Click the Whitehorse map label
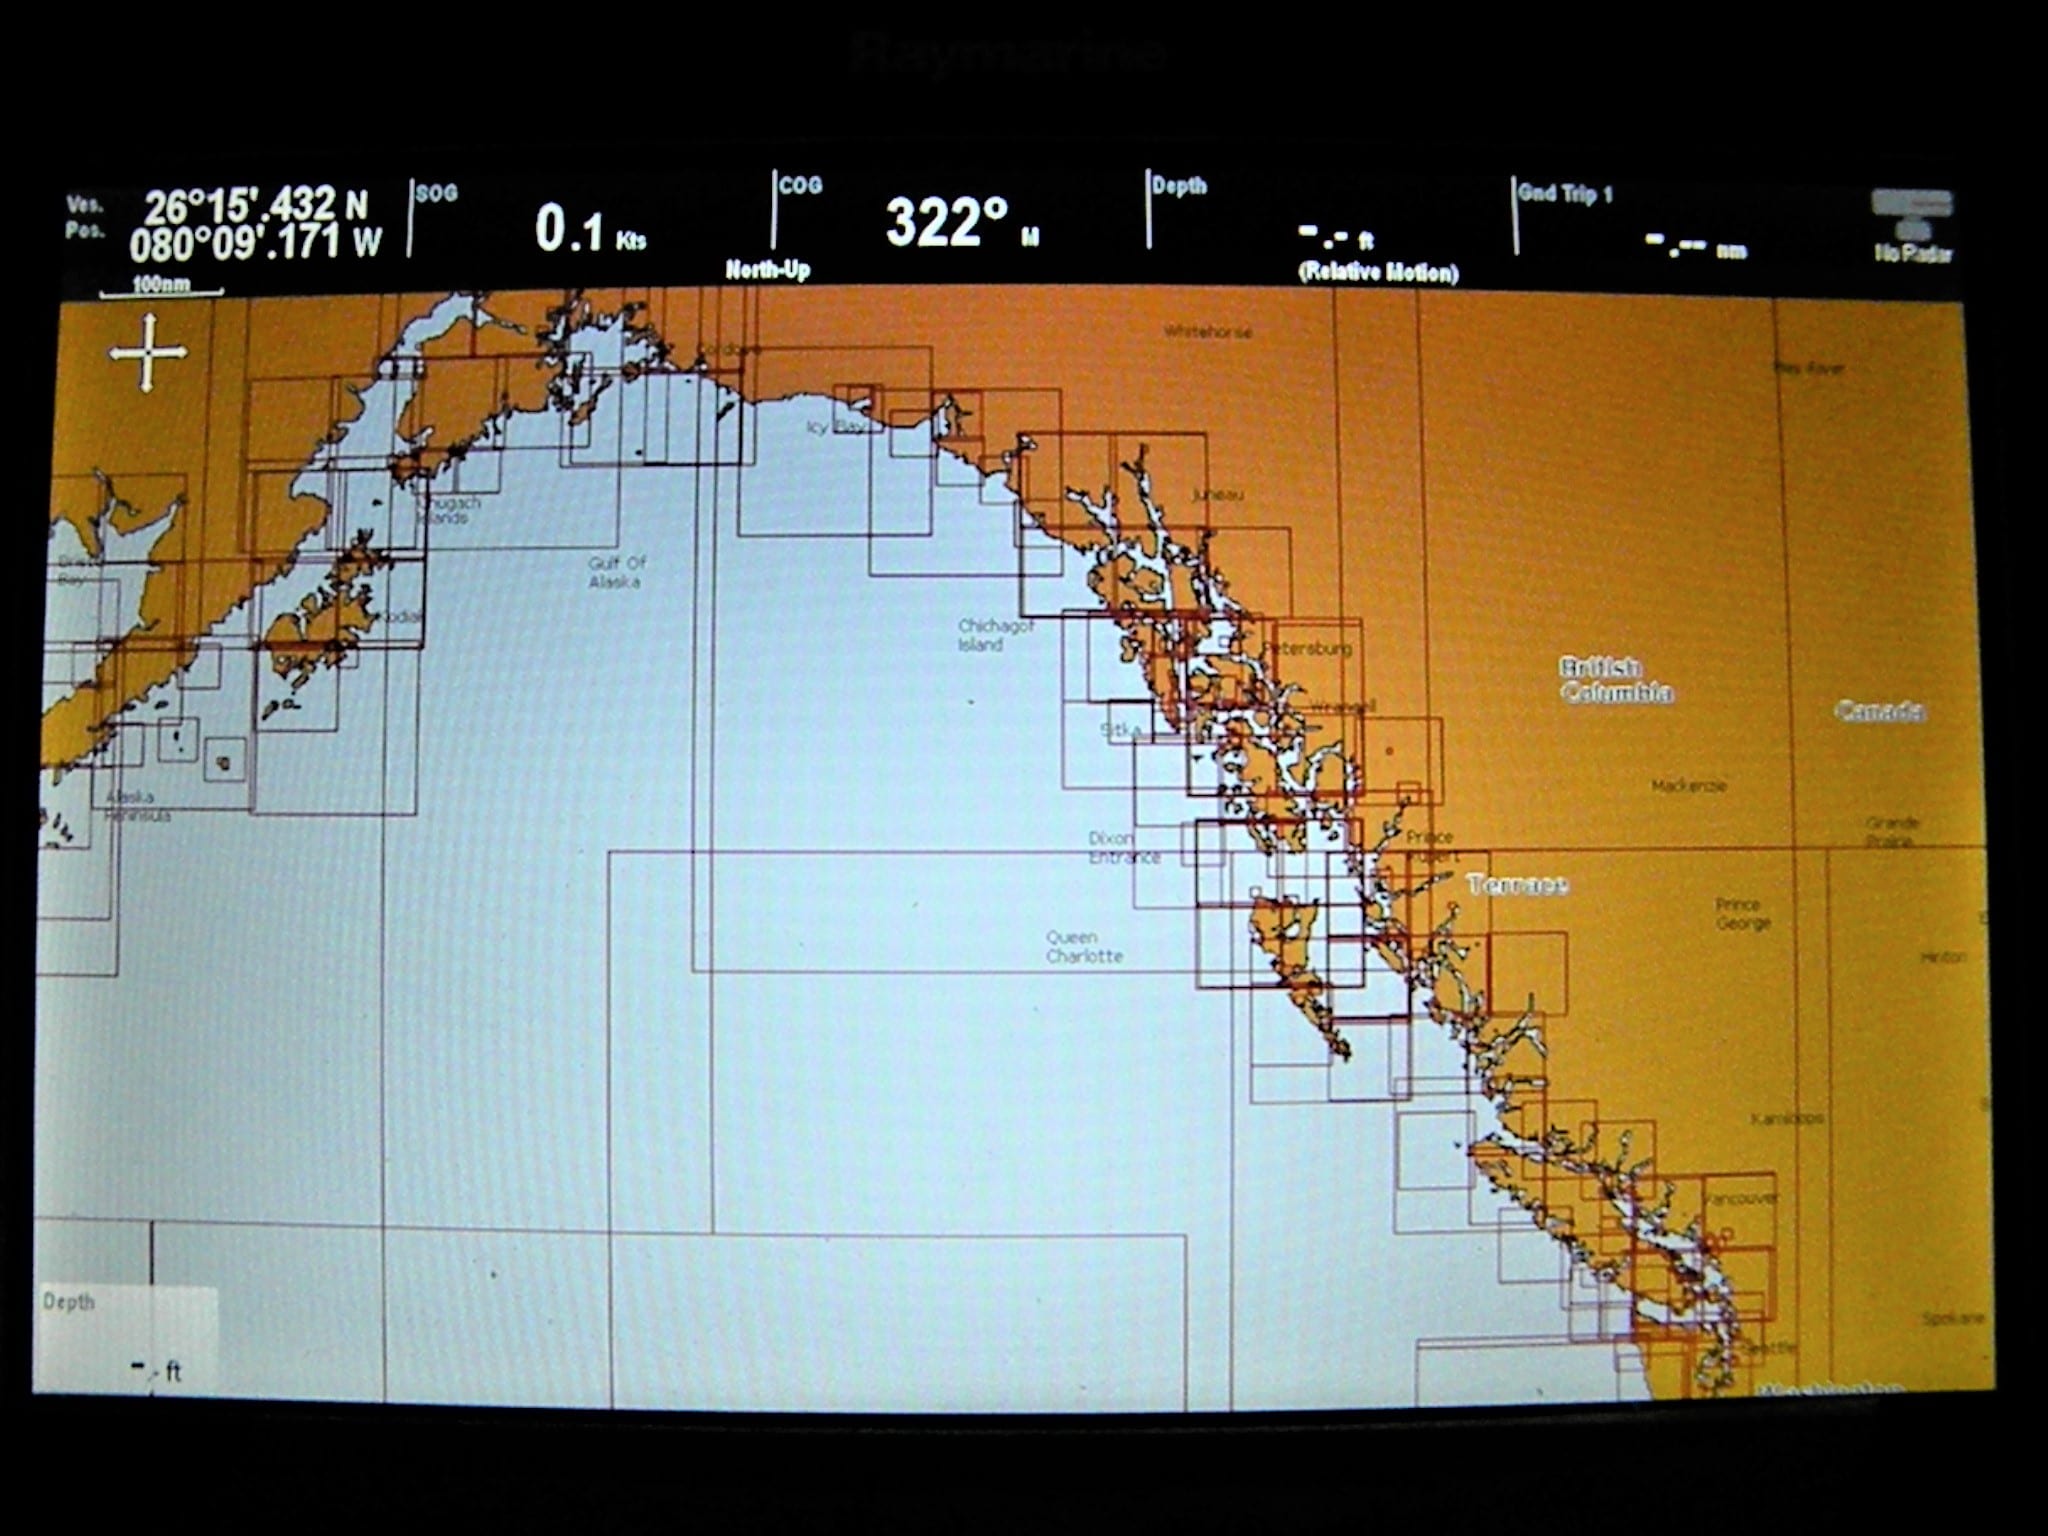2048x1536 pixels. [1207, 332]
